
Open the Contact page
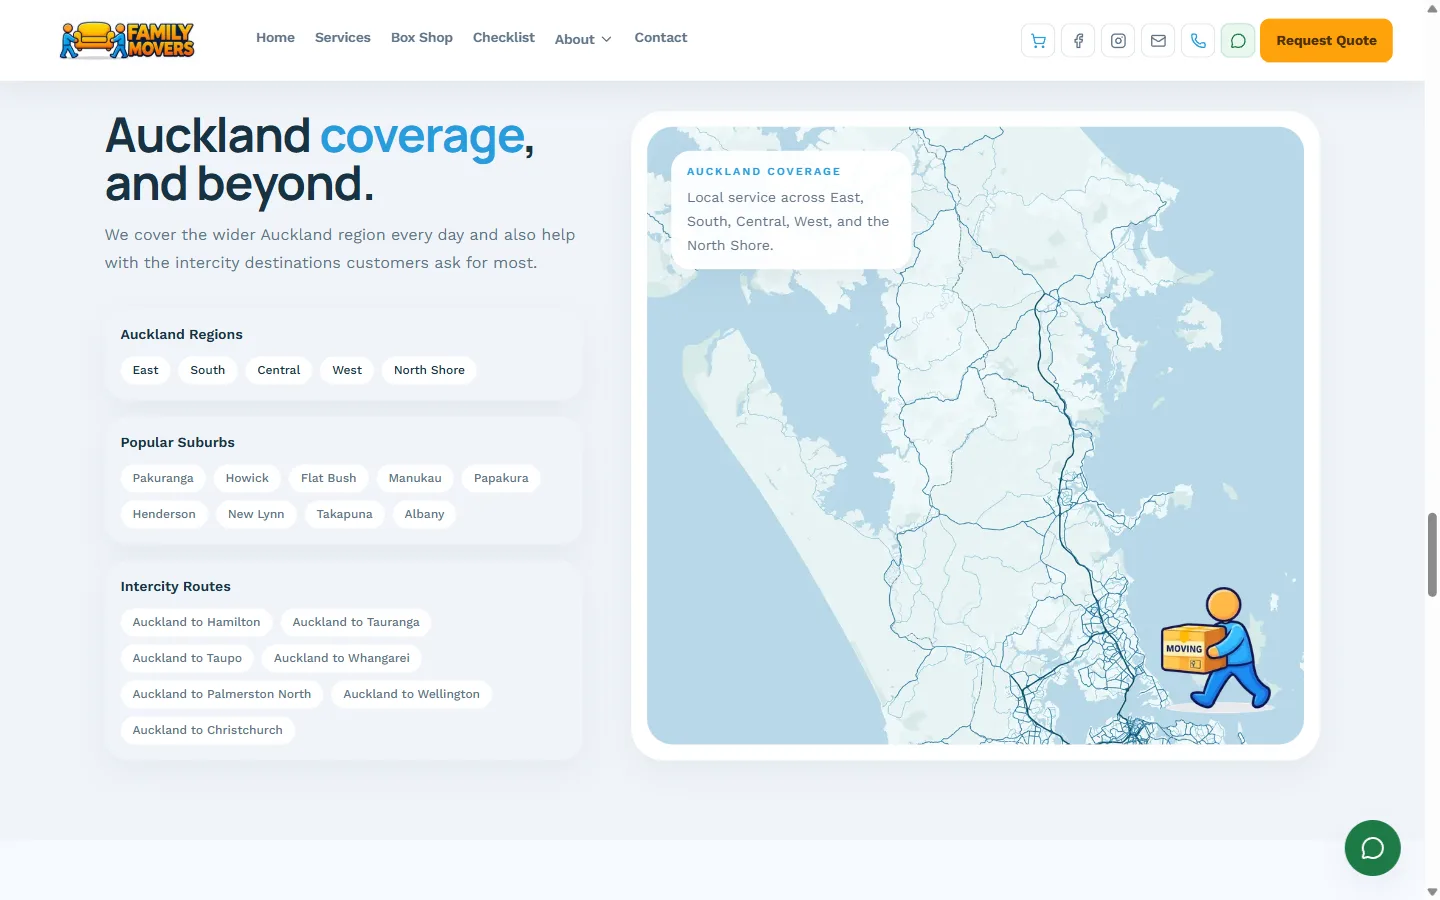click(x=661, y=38)
